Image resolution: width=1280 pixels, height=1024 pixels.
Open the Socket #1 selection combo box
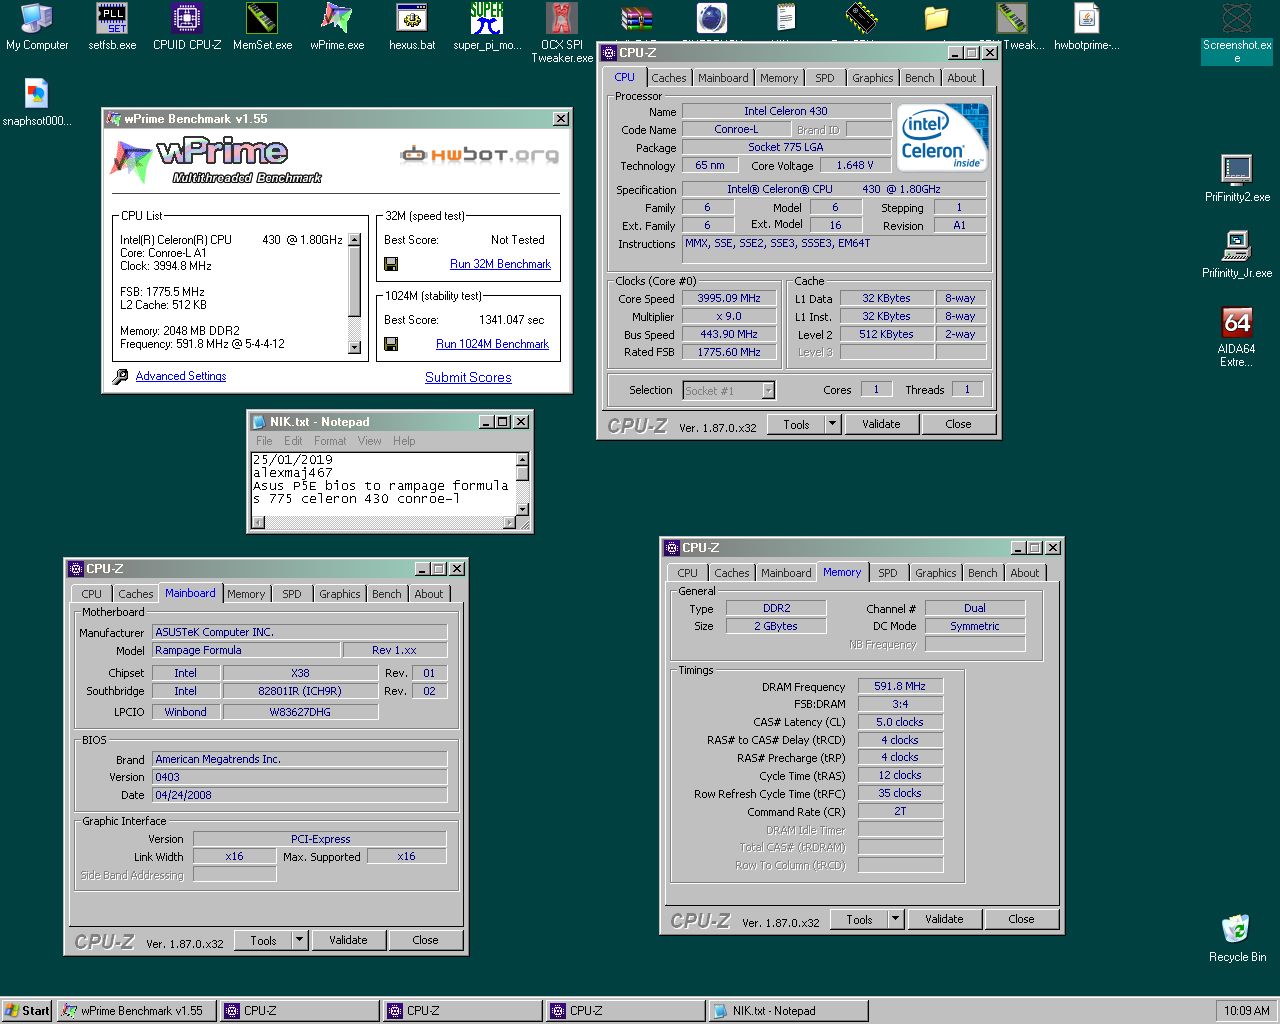click(729, 390)
